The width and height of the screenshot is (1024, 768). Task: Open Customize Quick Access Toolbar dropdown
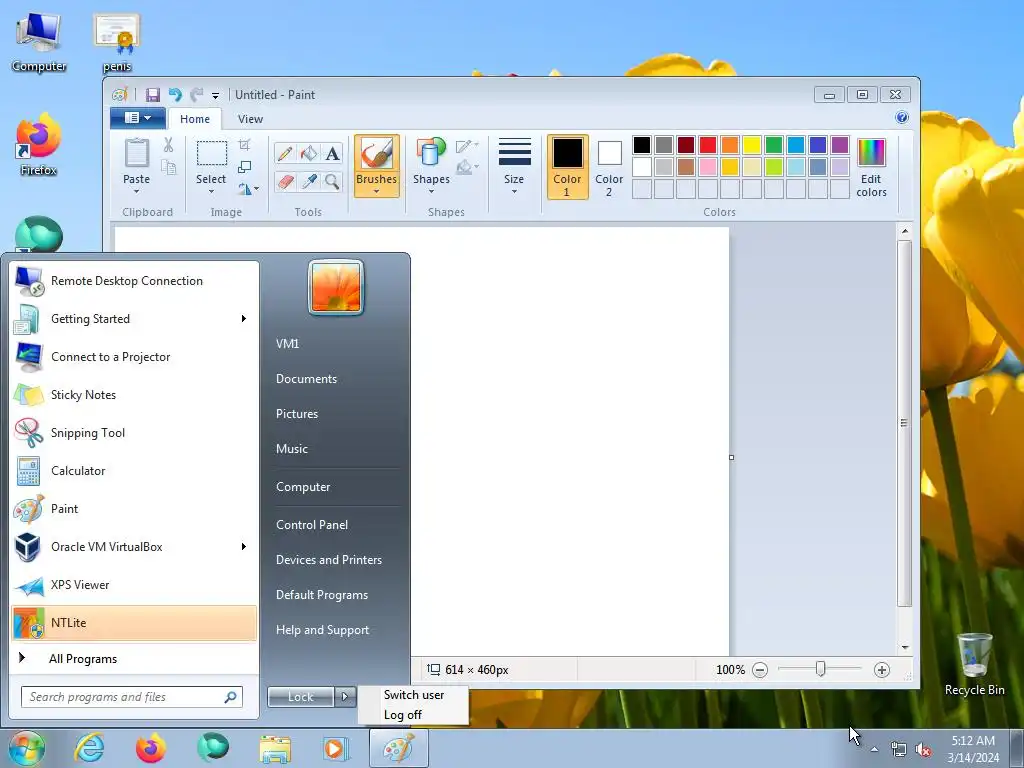click(x=216, y=95)
